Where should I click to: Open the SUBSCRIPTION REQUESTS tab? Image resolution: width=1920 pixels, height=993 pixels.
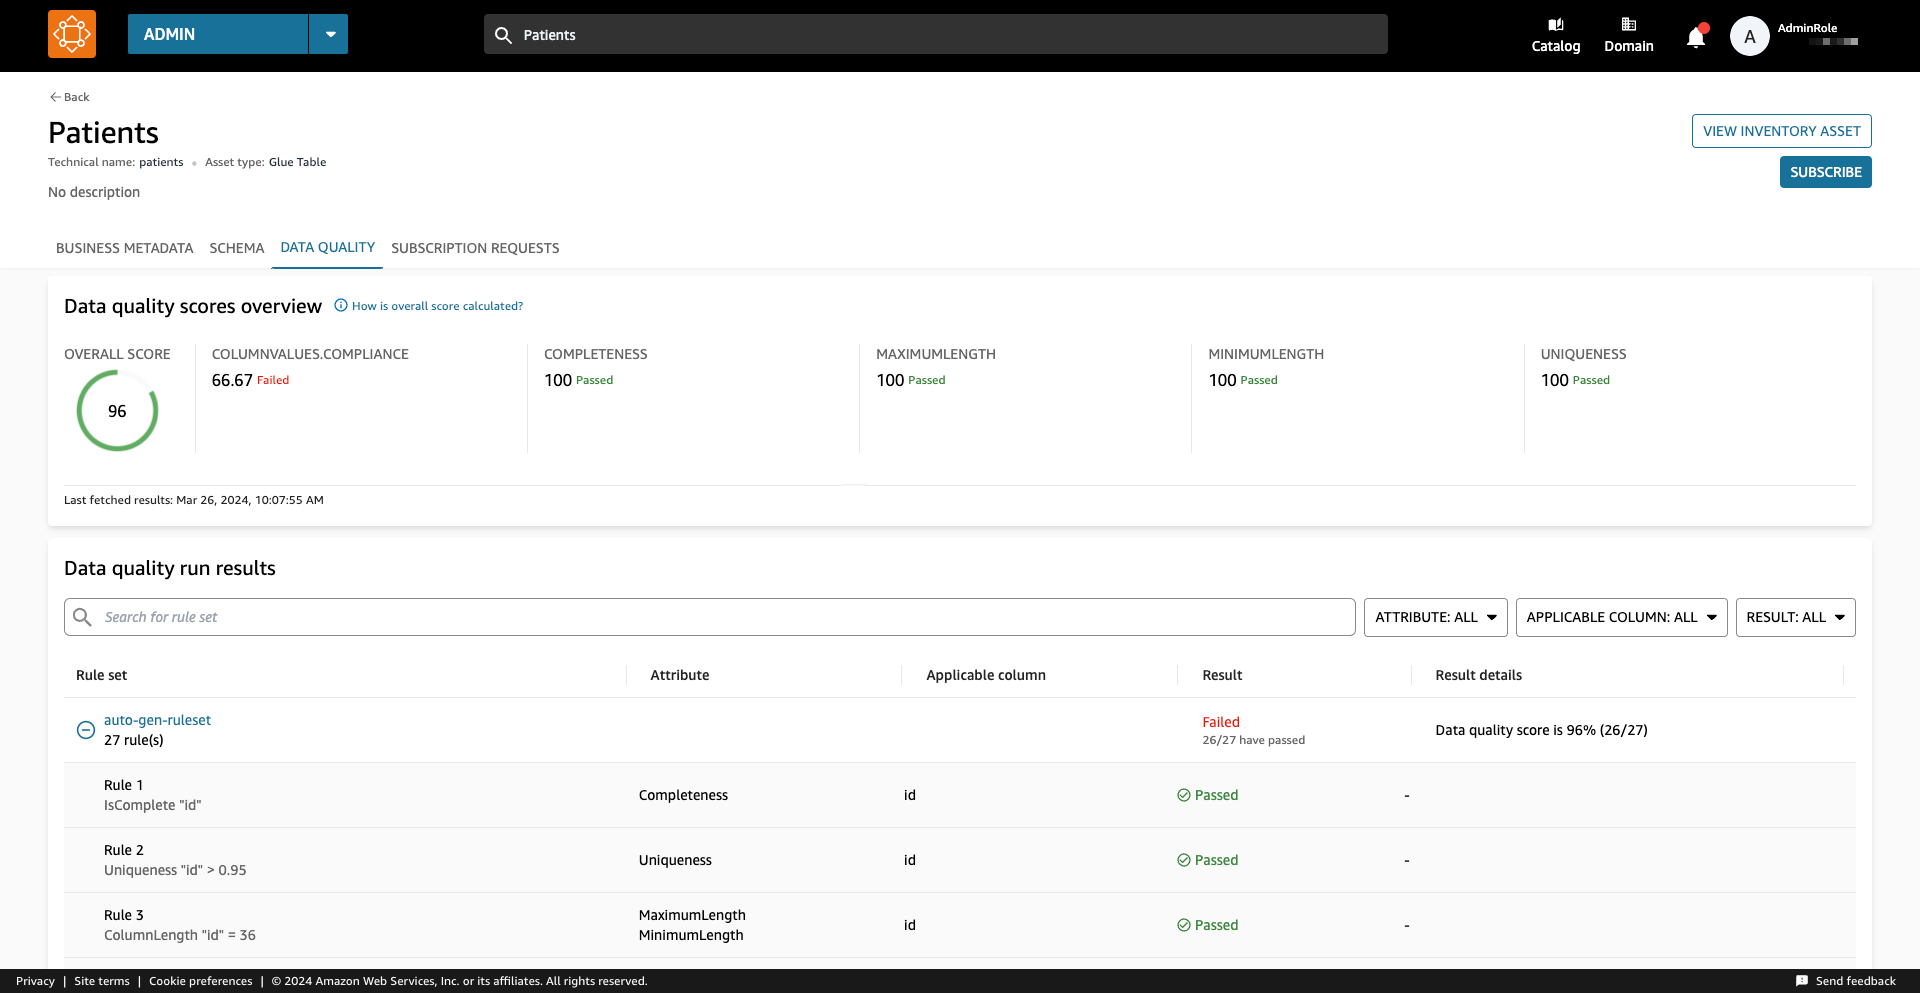point(475,248)
